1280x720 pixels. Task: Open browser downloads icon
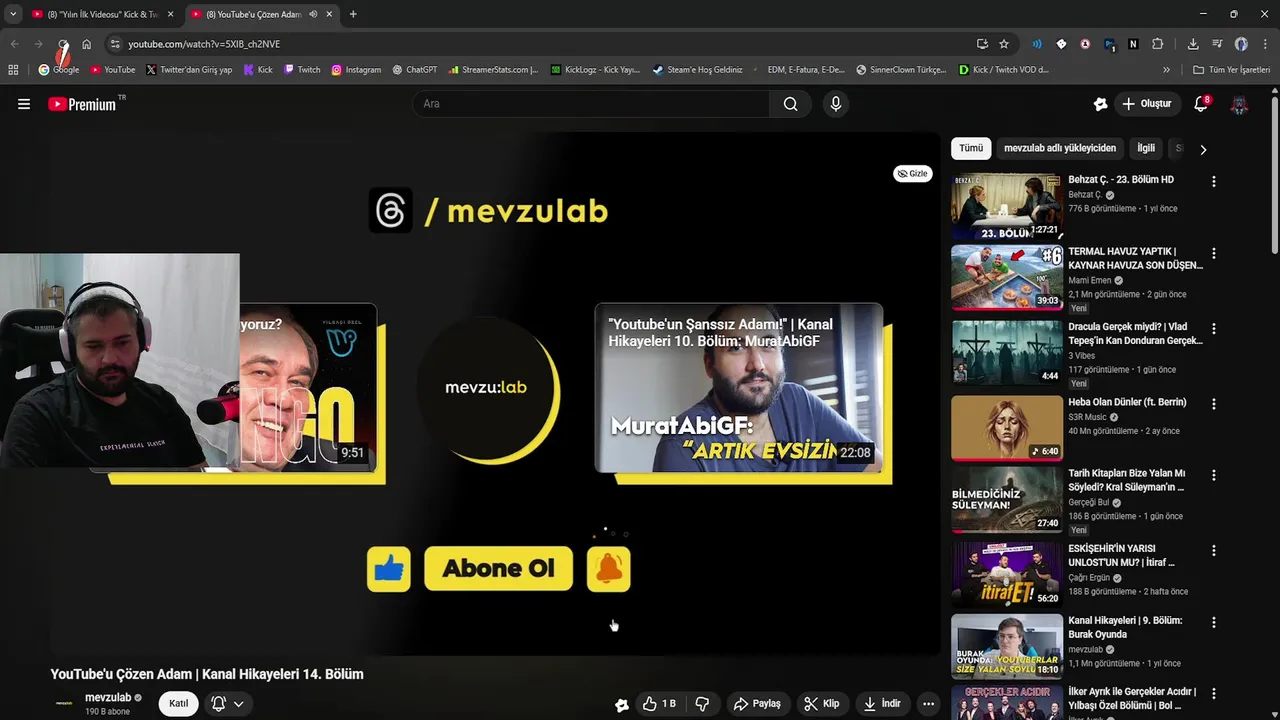1193,44
